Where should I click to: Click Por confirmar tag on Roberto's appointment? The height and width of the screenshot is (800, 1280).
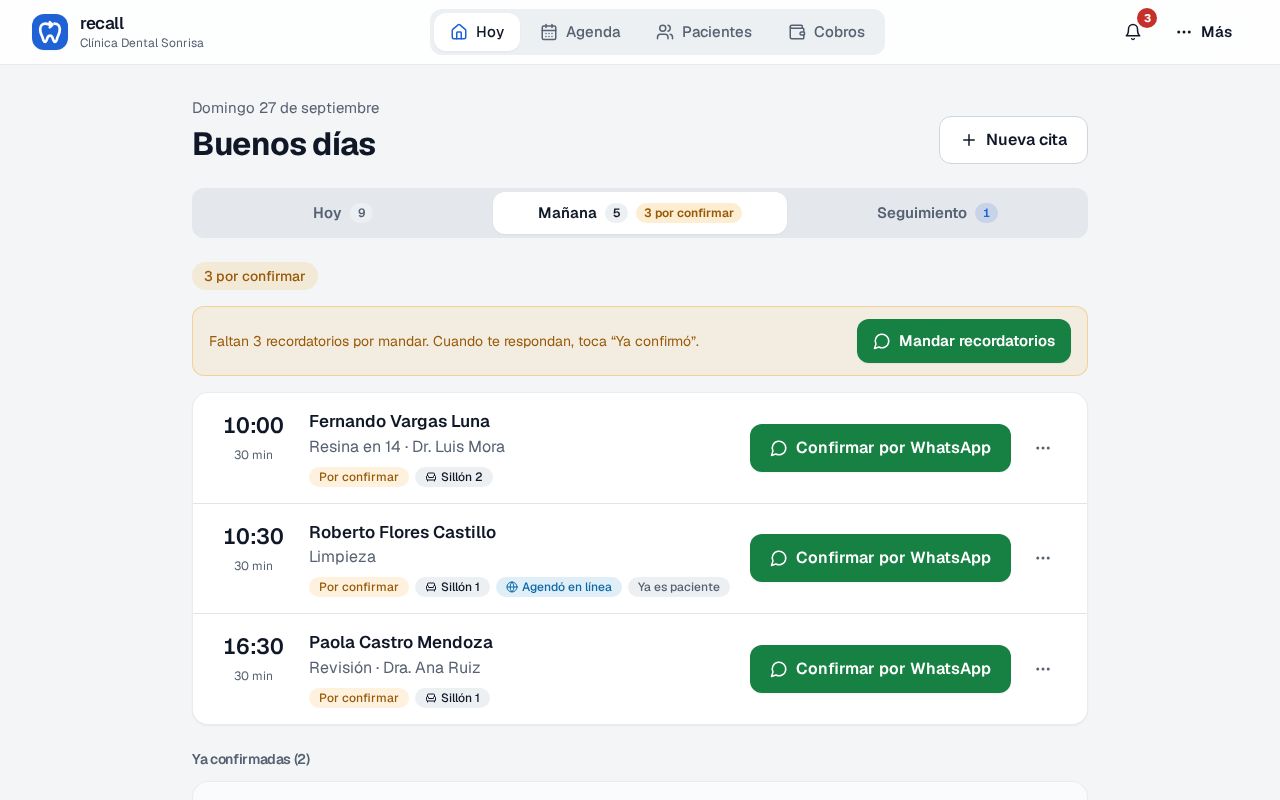click(359, 587)
